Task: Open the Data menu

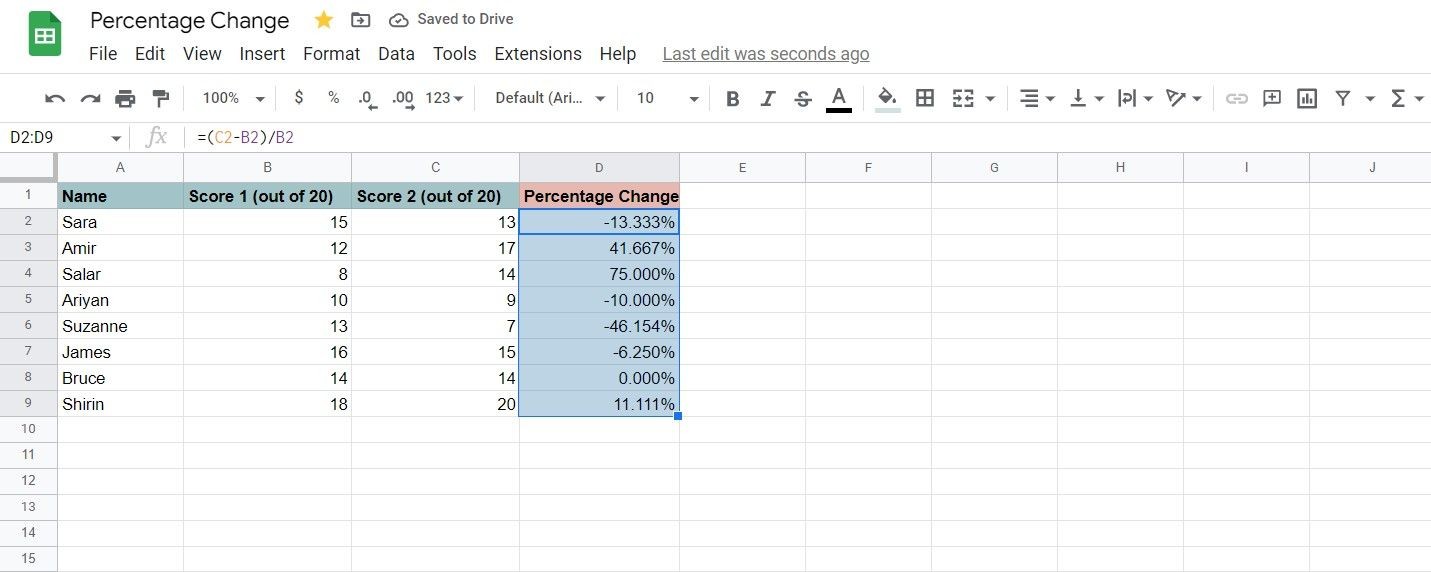Action: click(x=396, y=54)
